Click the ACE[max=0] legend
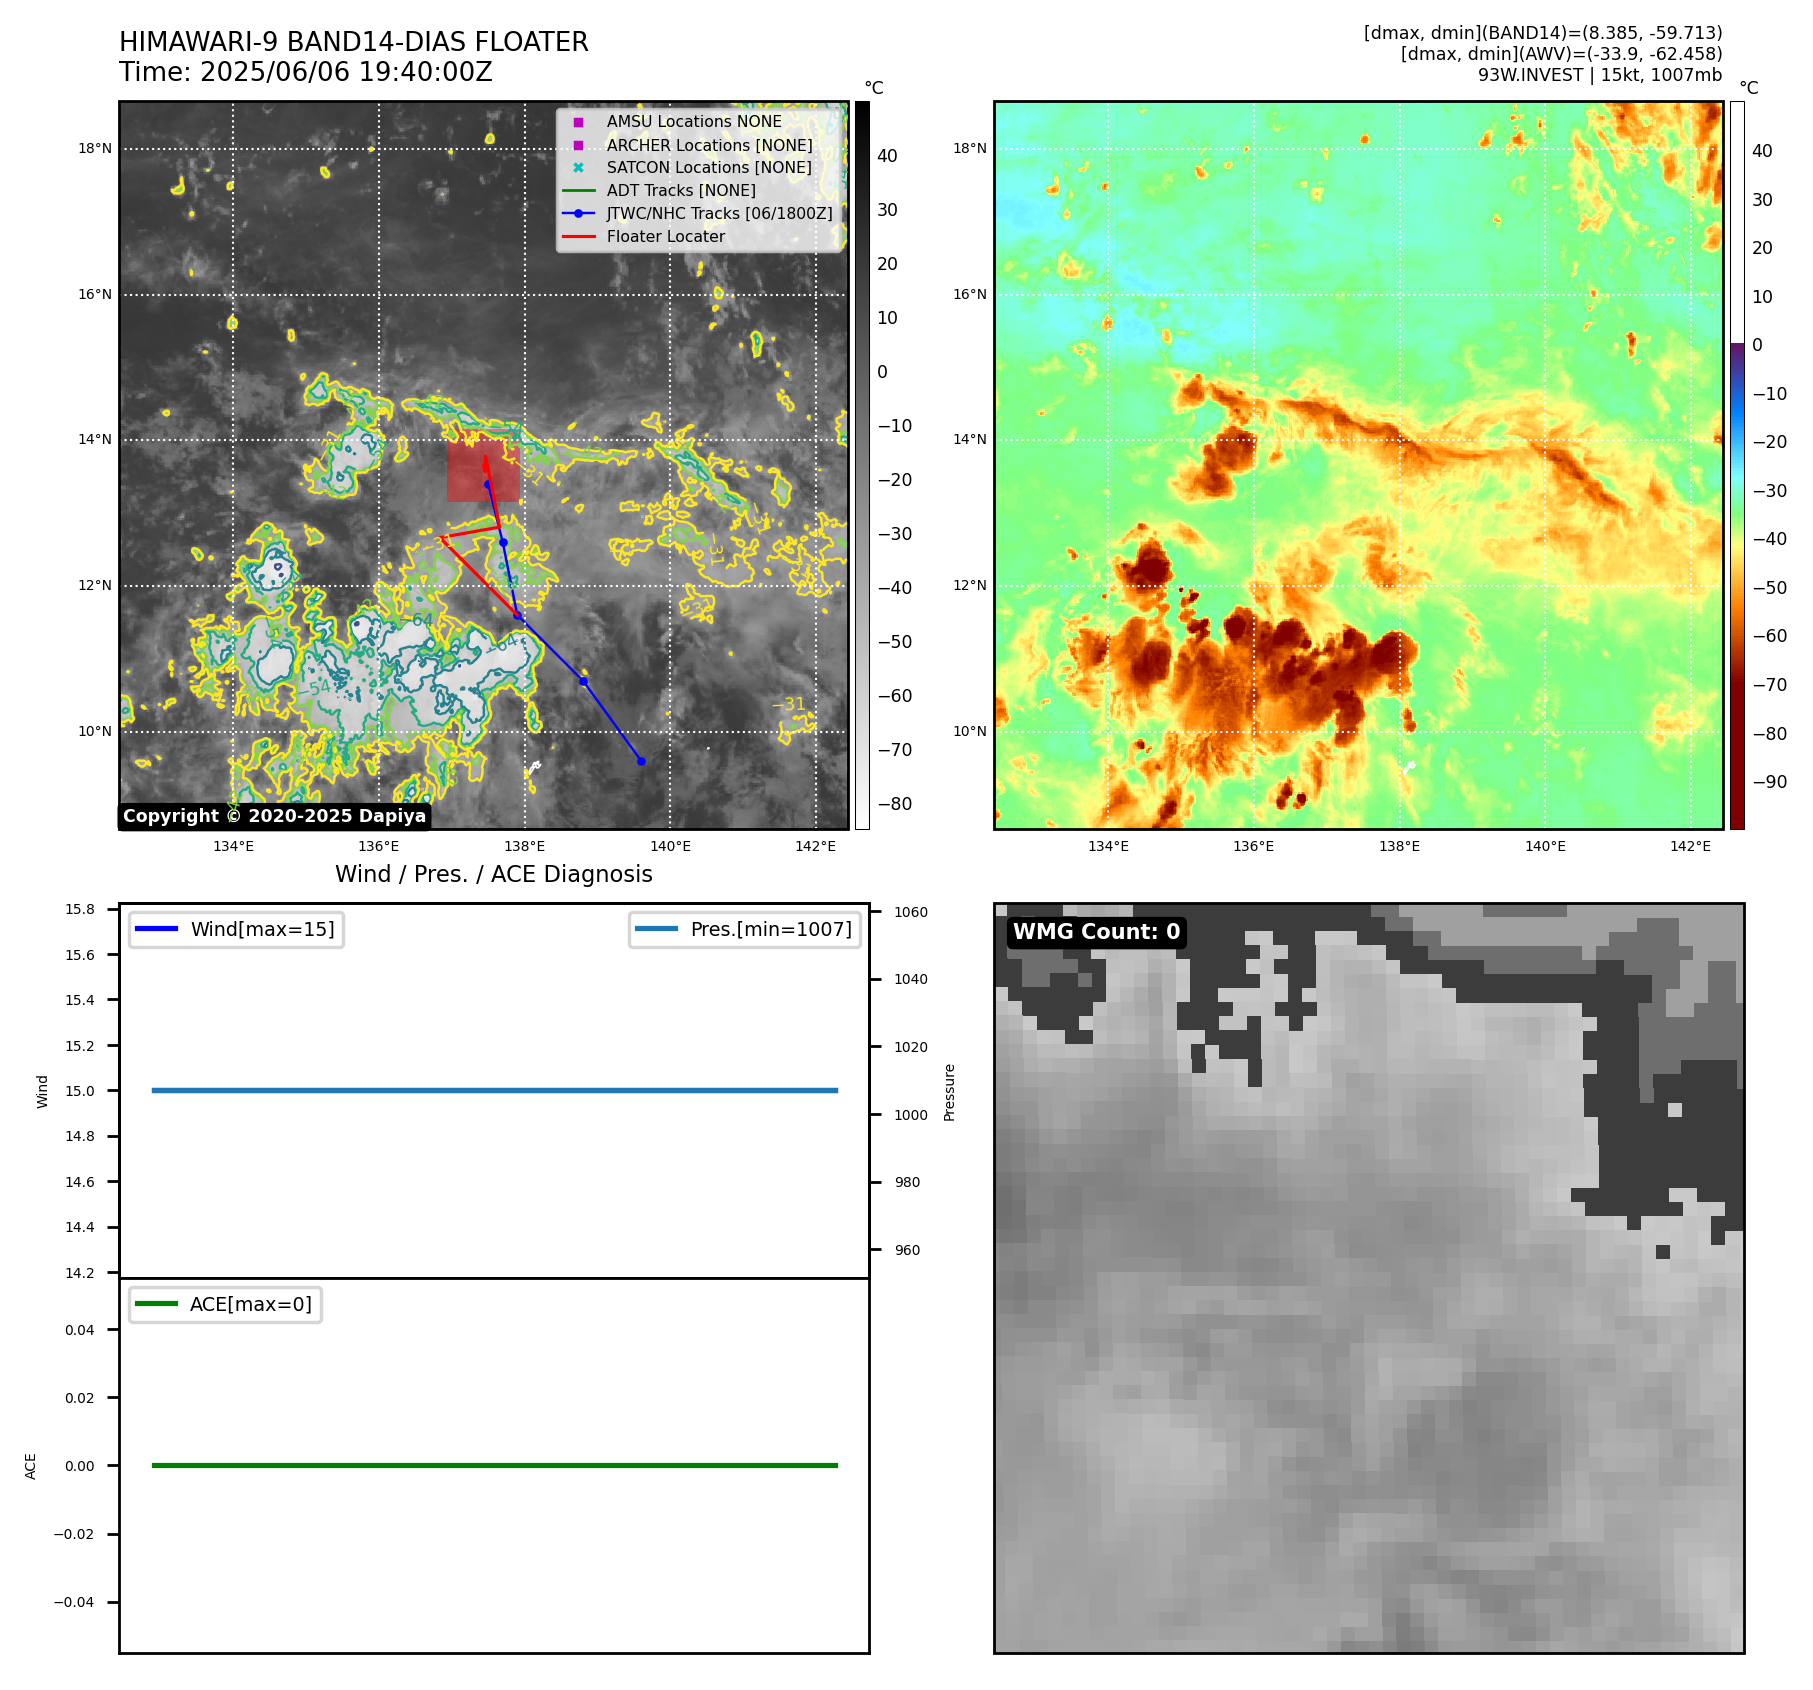This screenshot has height=1690, width=1813. point(225,1304)
